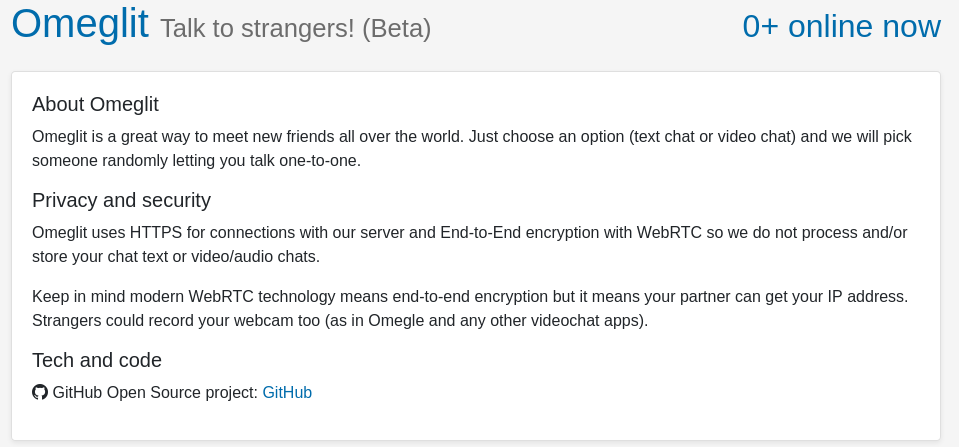The height and width of the screenshot is (447, 959).
Task: Click the "Privacy and security" heading
Action: (121, 200)
